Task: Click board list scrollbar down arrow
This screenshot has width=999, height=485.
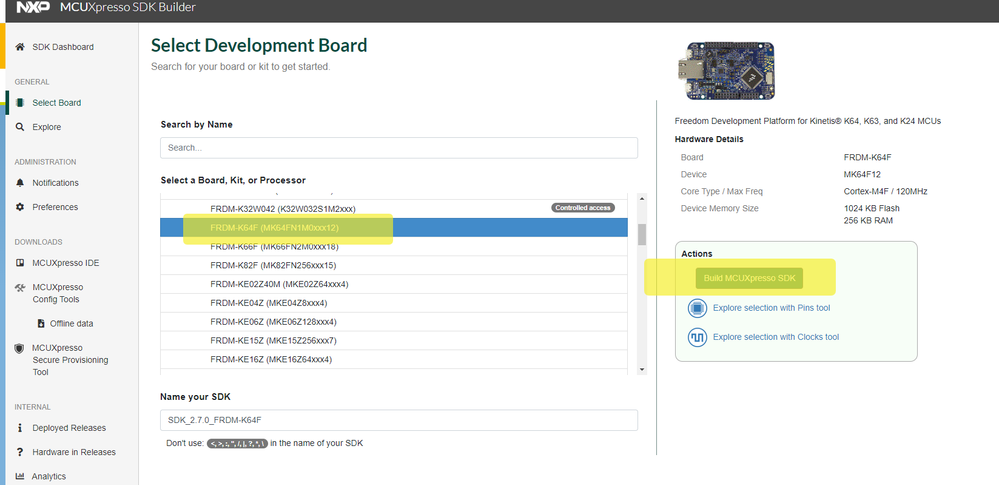Action: pyautogui.click(x=642, y=369)
